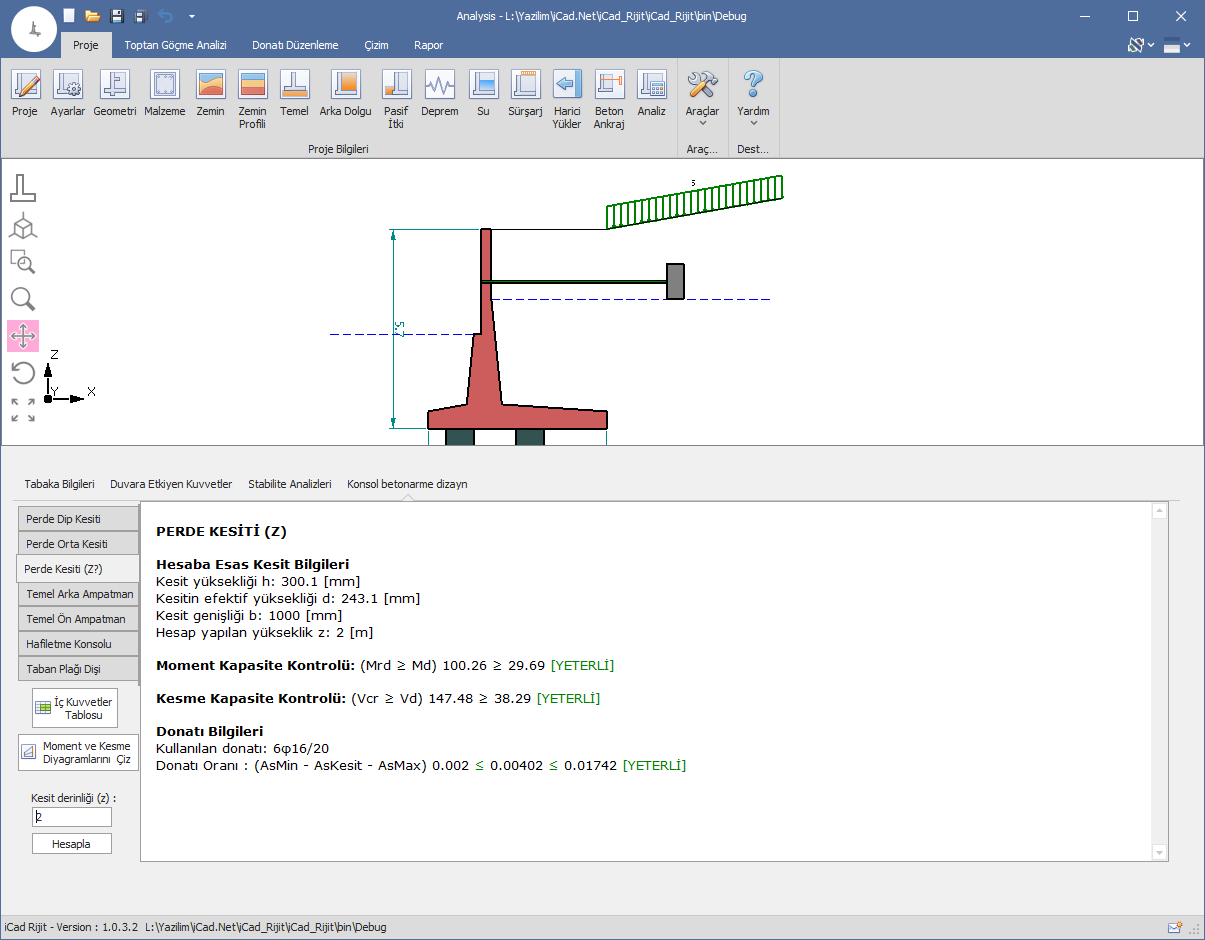Click the 'Kullanılan donatı: 6φ16/20' line
The width and height of the screenshot is (1205, 940).
click(x=243, y=748)
